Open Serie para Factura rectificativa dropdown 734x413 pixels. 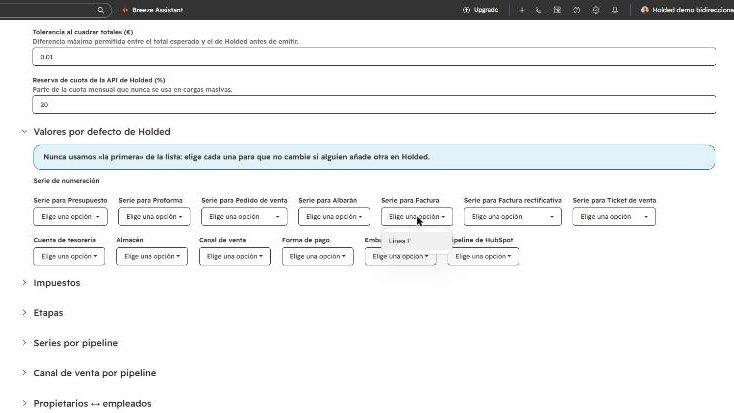point(513,217)
